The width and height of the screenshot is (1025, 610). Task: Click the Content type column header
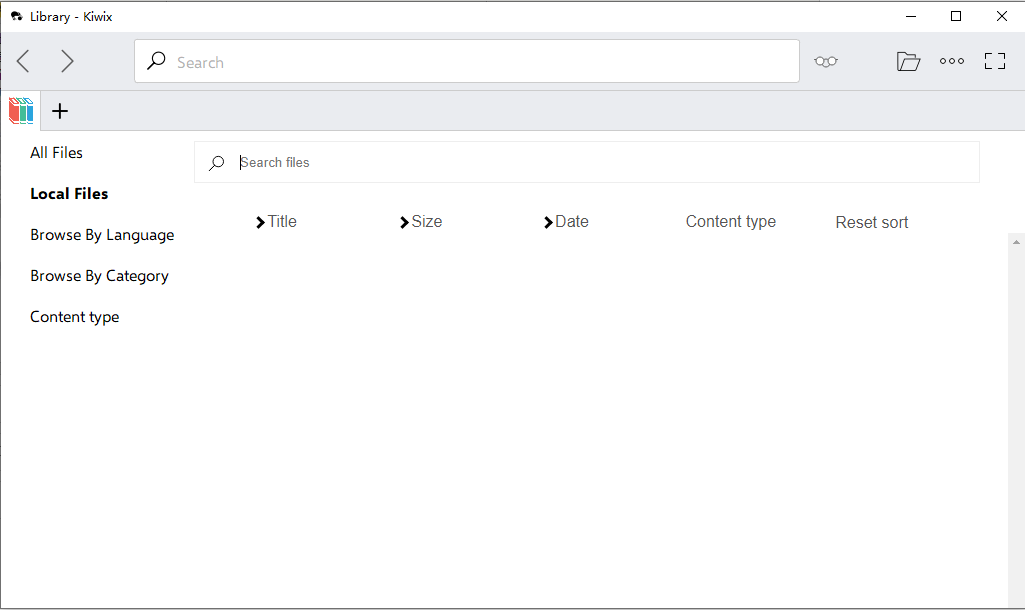pos(730,222)
